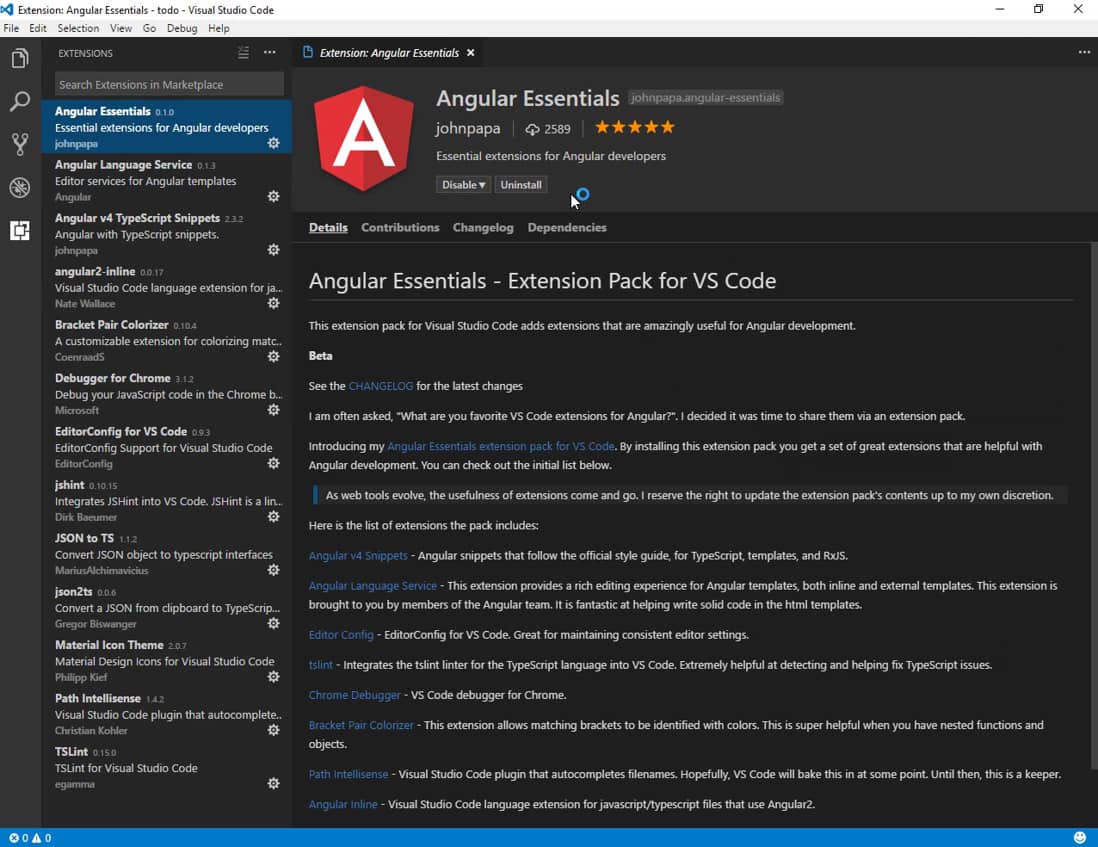This screenshot has width=1098, height=847.
Task: Click the Extensions view icon
Action: tap(20, 231)
